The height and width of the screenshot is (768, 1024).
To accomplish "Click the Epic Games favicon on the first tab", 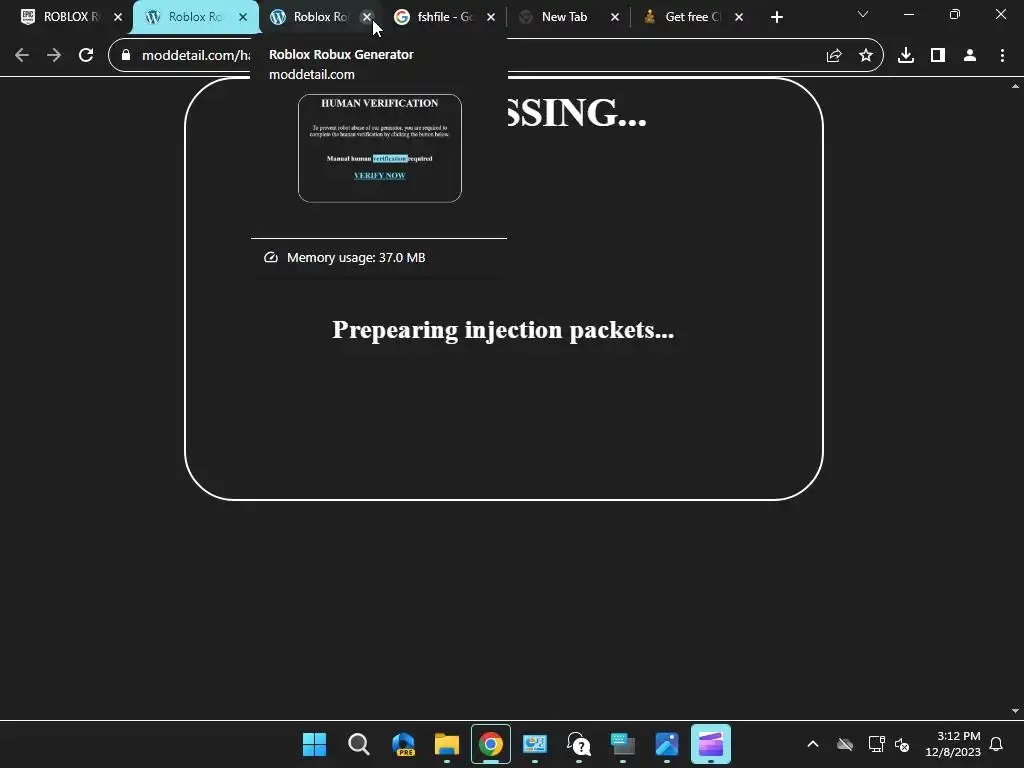I will click(28, 17).
